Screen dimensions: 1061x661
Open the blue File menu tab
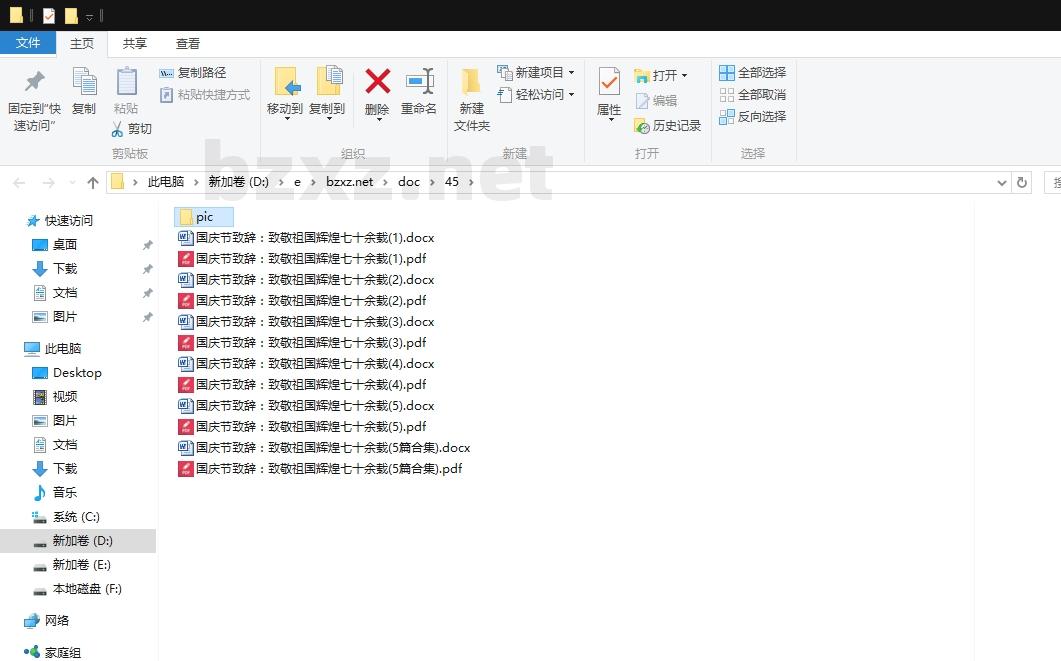click(x=28, y=43)
